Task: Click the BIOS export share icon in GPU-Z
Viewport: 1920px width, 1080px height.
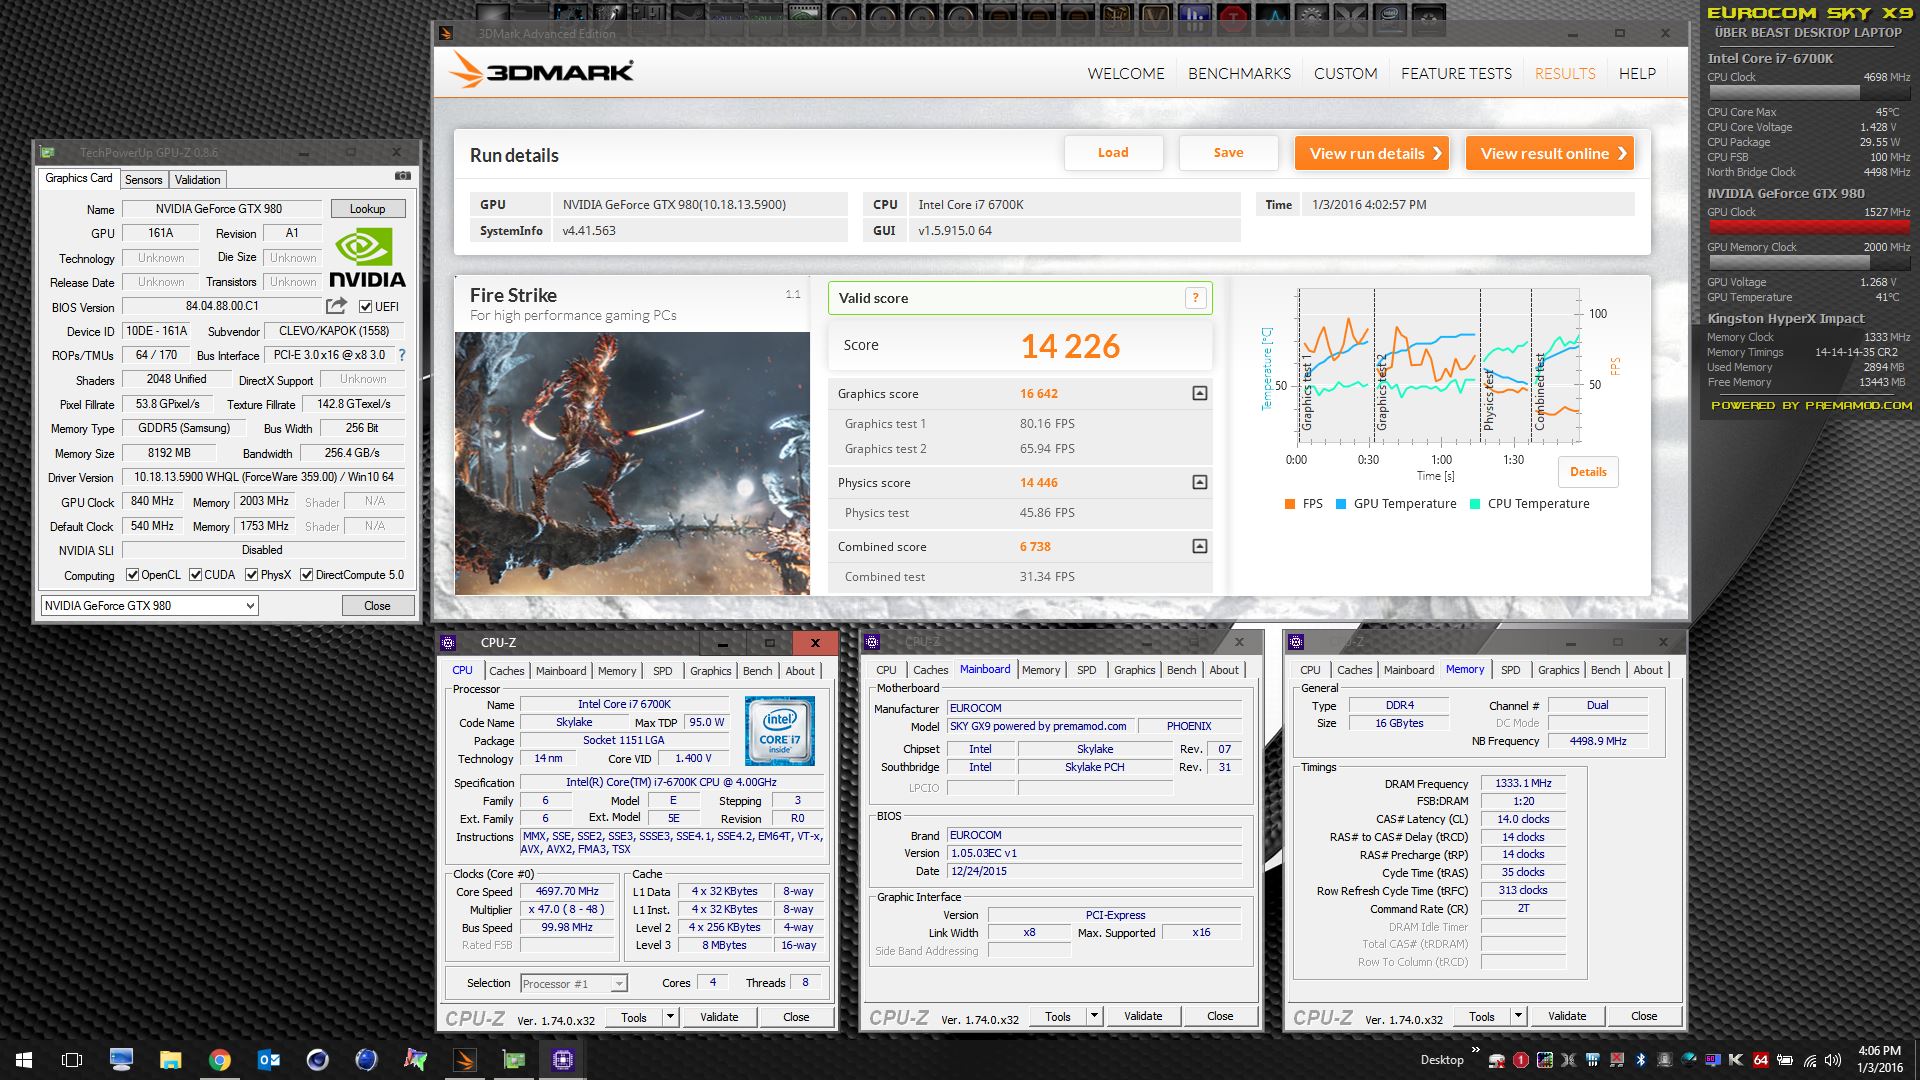Action: point(336,306)
